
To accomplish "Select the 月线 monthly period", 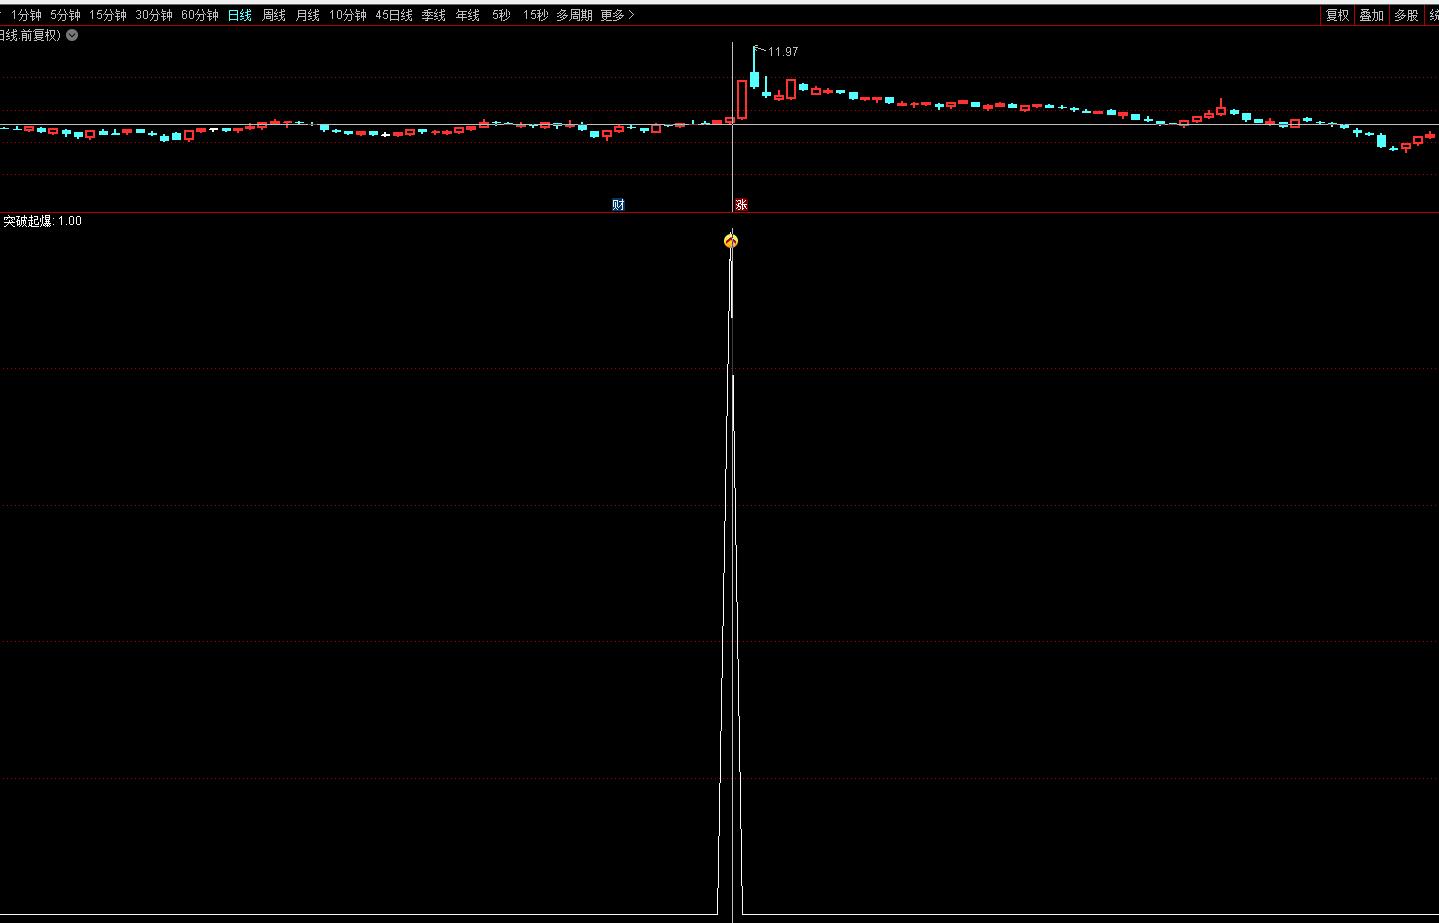I will click(x=307, y=15).
